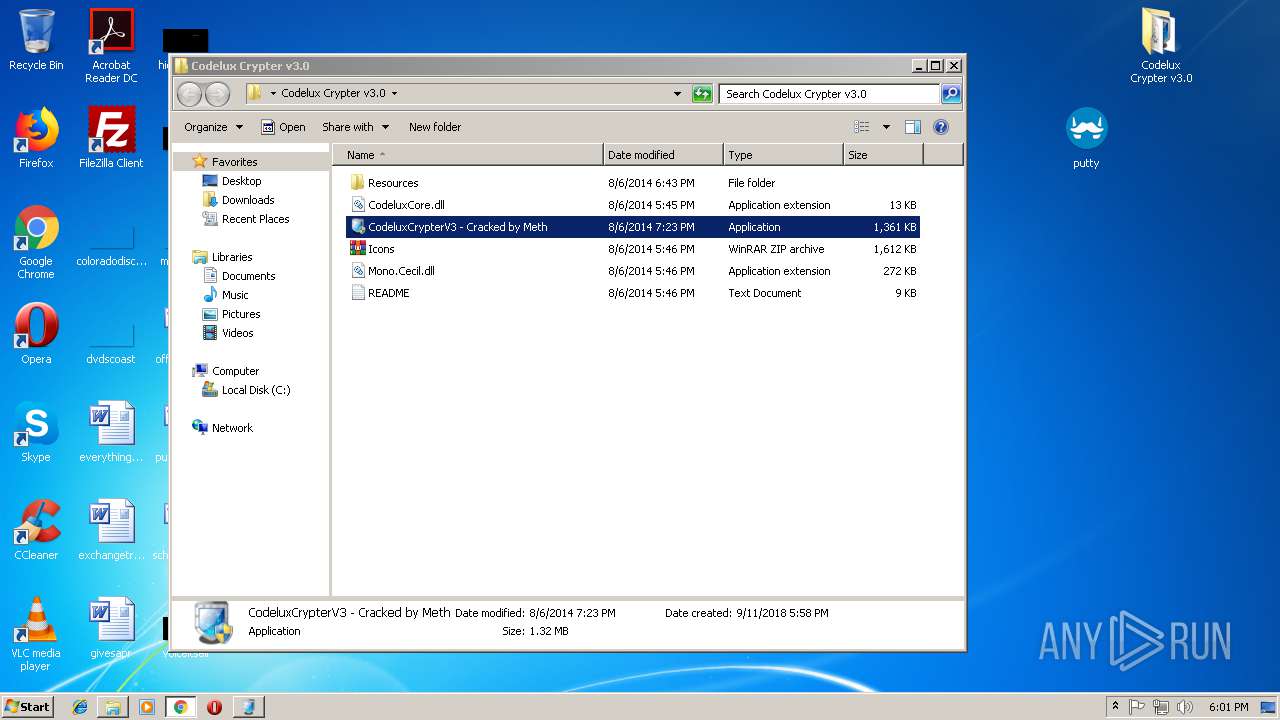Sort by Date modified column header
The width and height of the screenshot is (1280, 720).
pyautogui.click(x=664, y=155)
